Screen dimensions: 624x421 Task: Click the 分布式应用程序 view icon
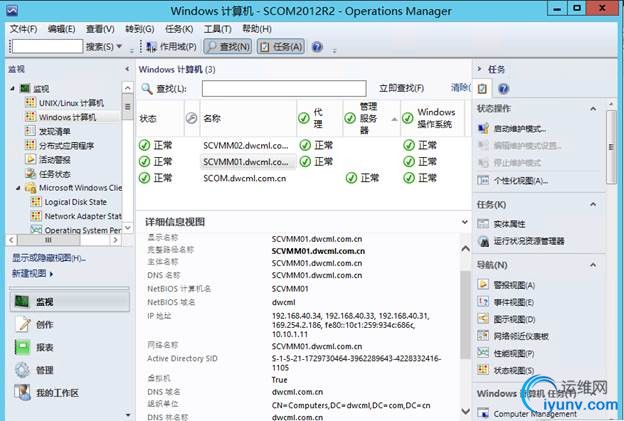30,145
